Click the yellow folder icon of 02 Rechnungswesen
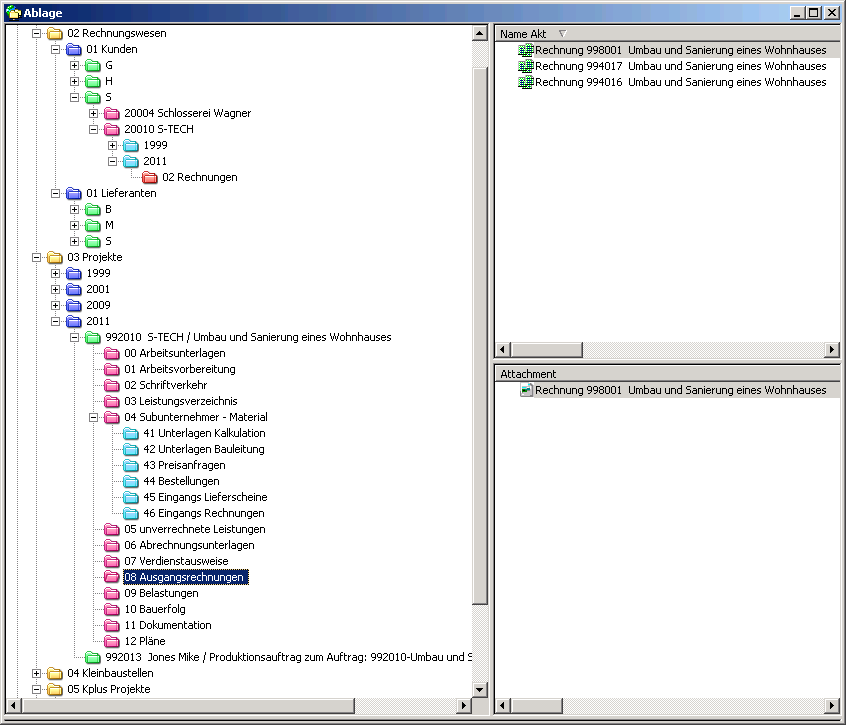The height and width of the screenshot is (725, 846). point(54,33)
